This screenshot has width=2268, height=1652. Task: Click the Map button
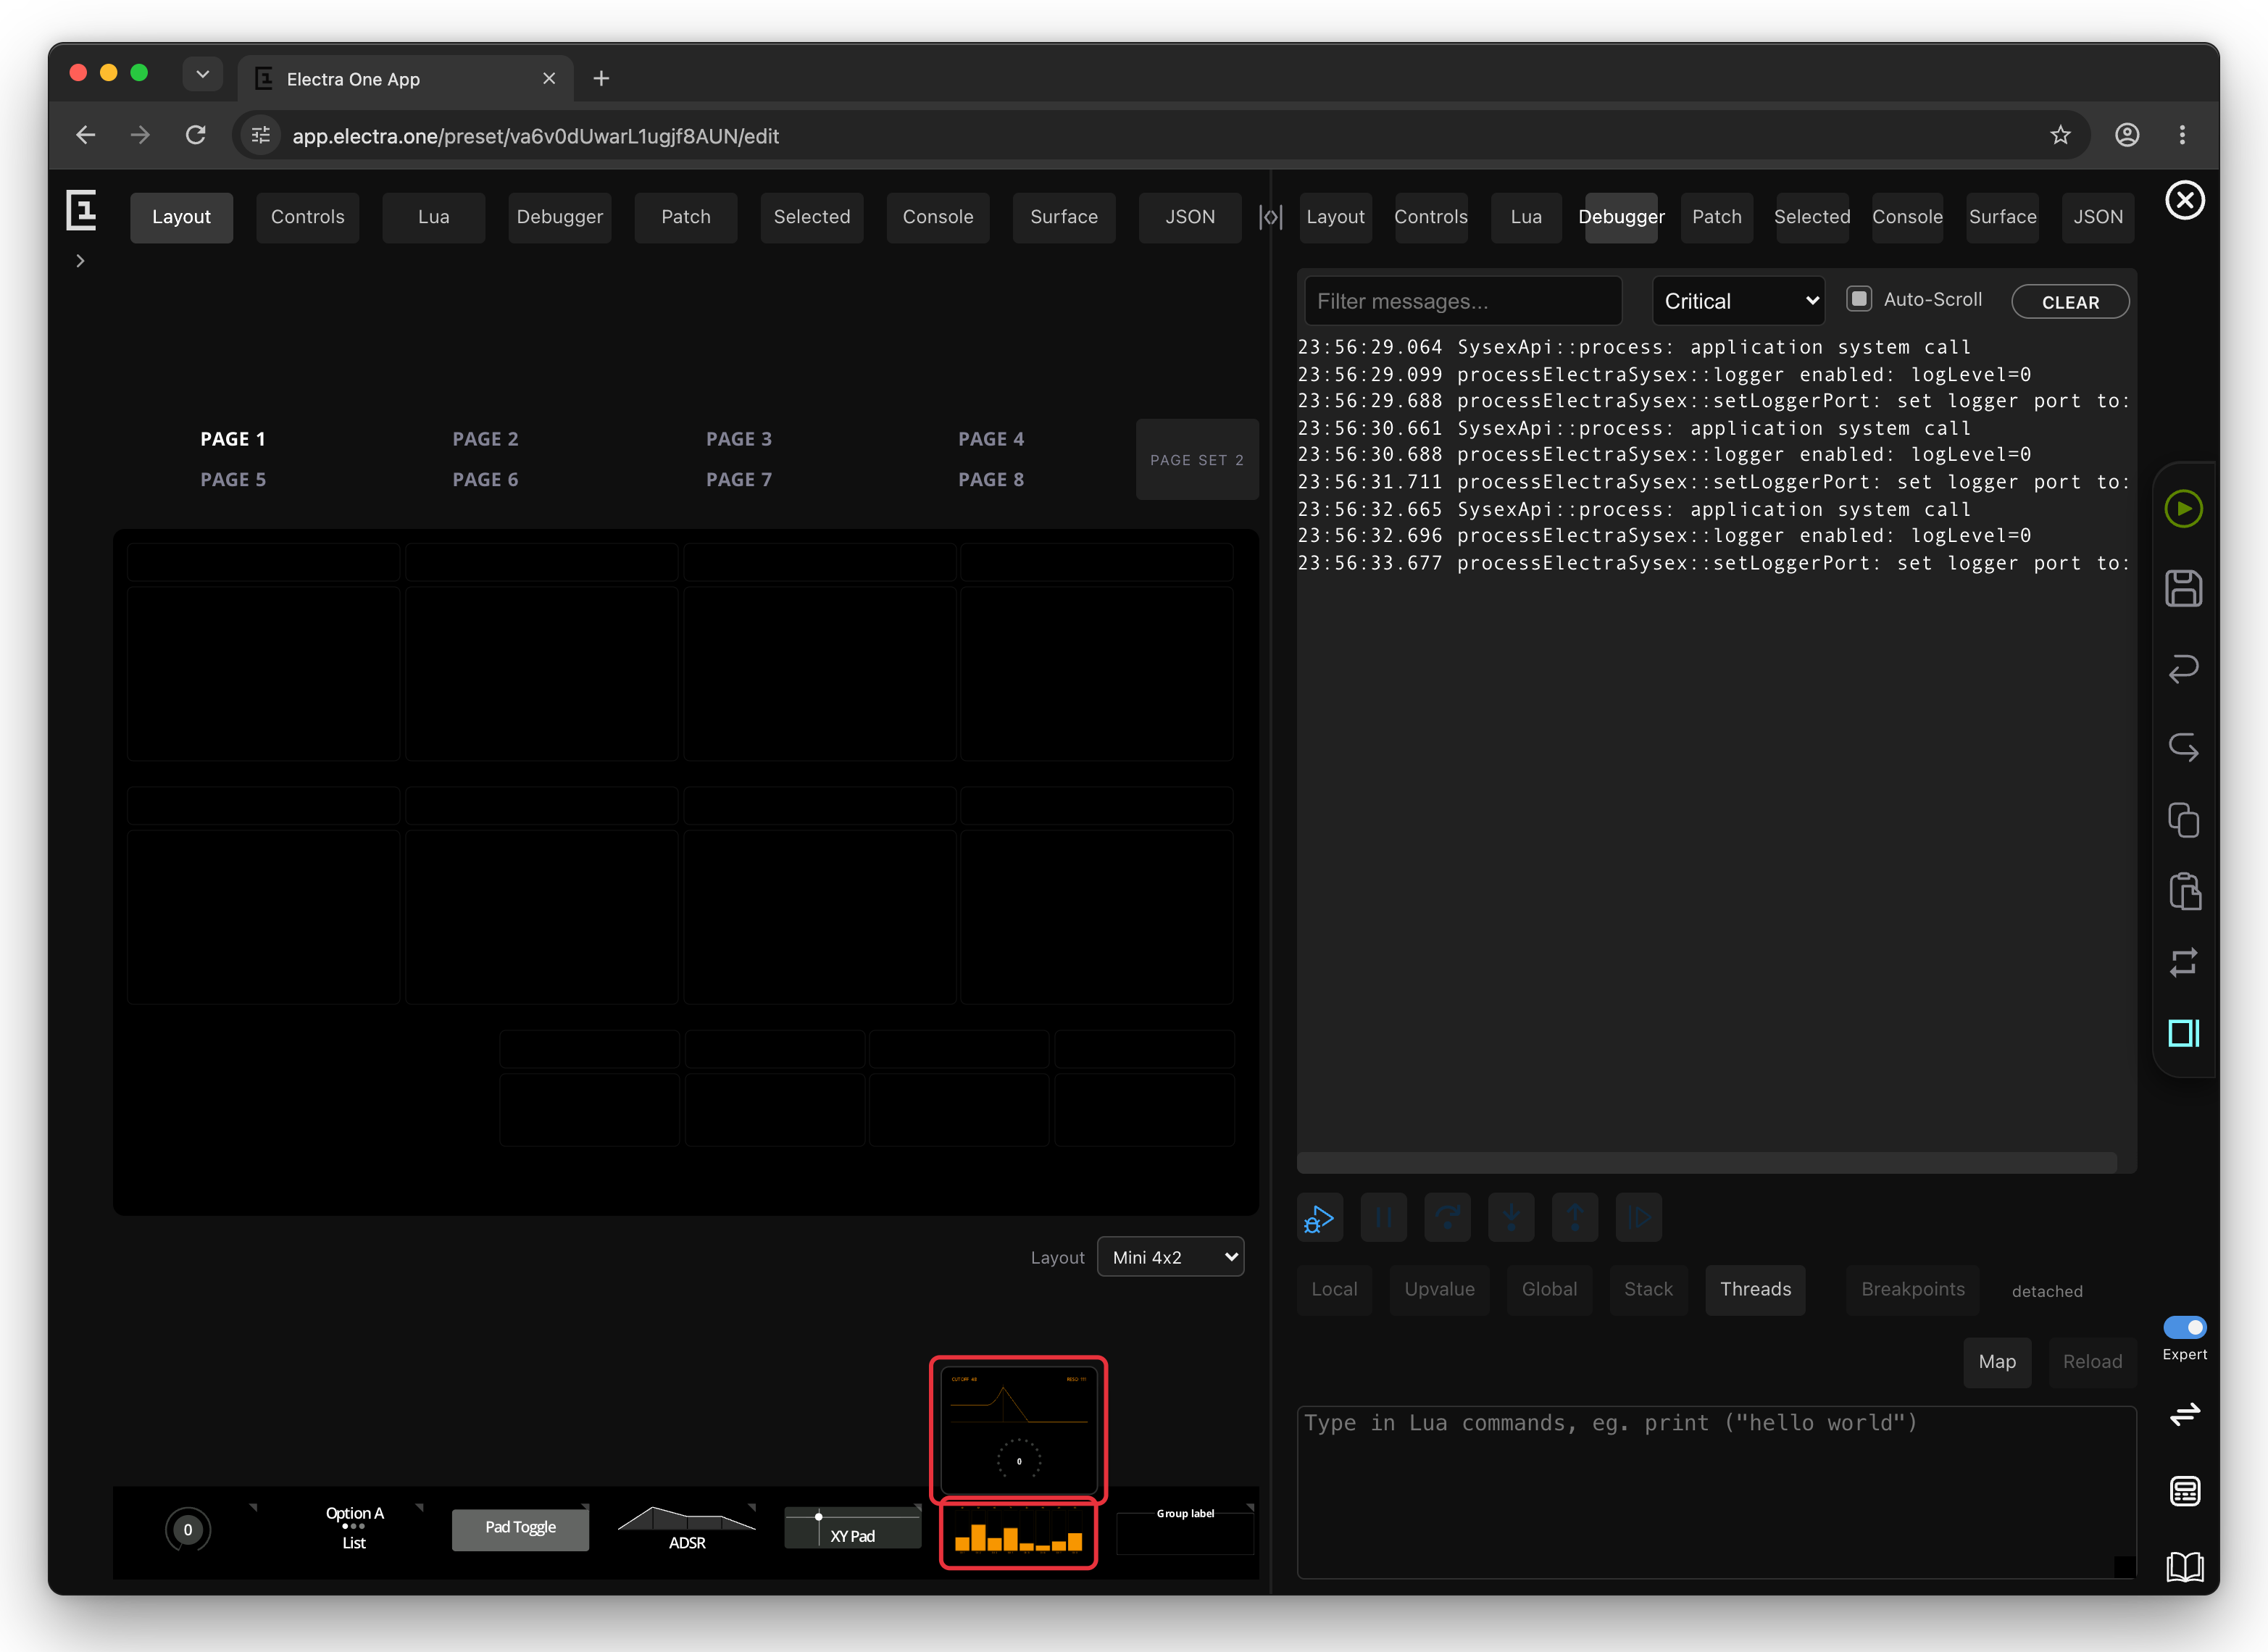[1996, 1362]
